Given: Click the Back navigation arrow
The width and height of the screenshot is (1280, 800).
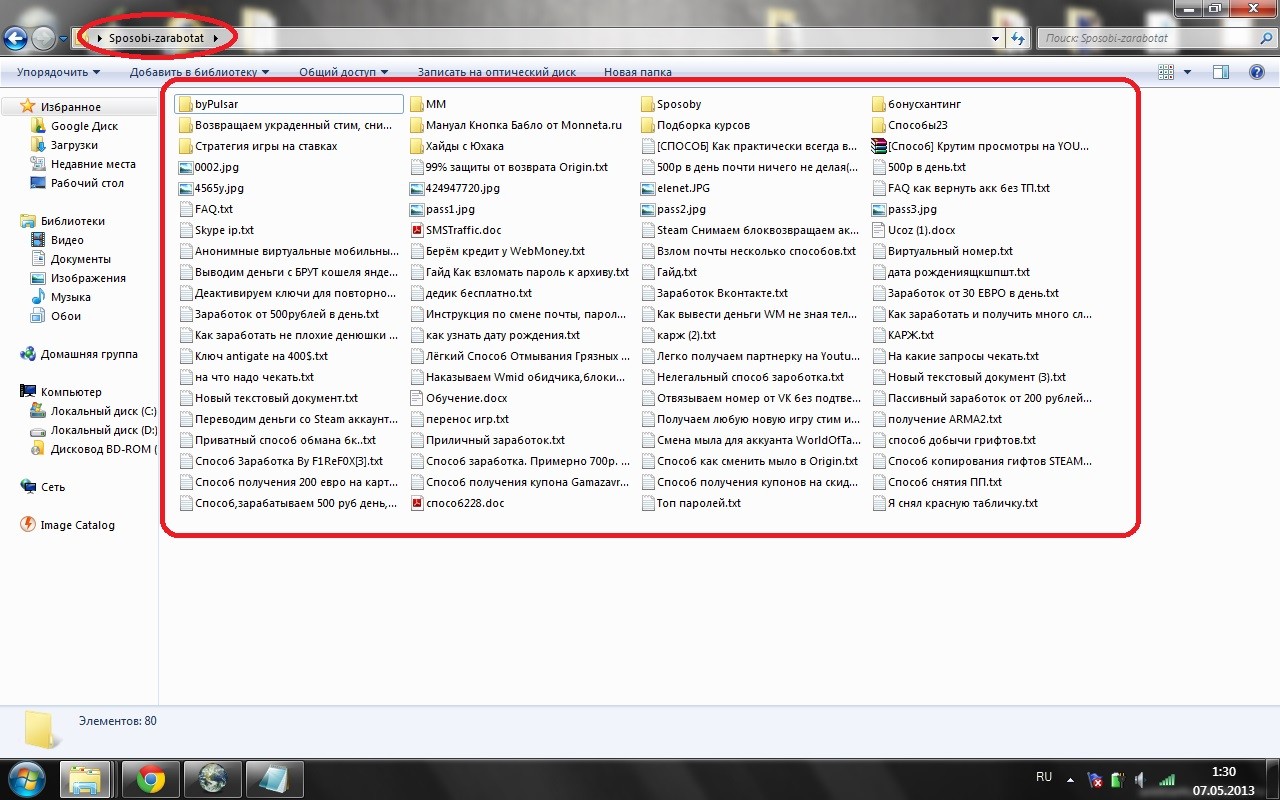Looking at the screenshot, I should 15,39.
